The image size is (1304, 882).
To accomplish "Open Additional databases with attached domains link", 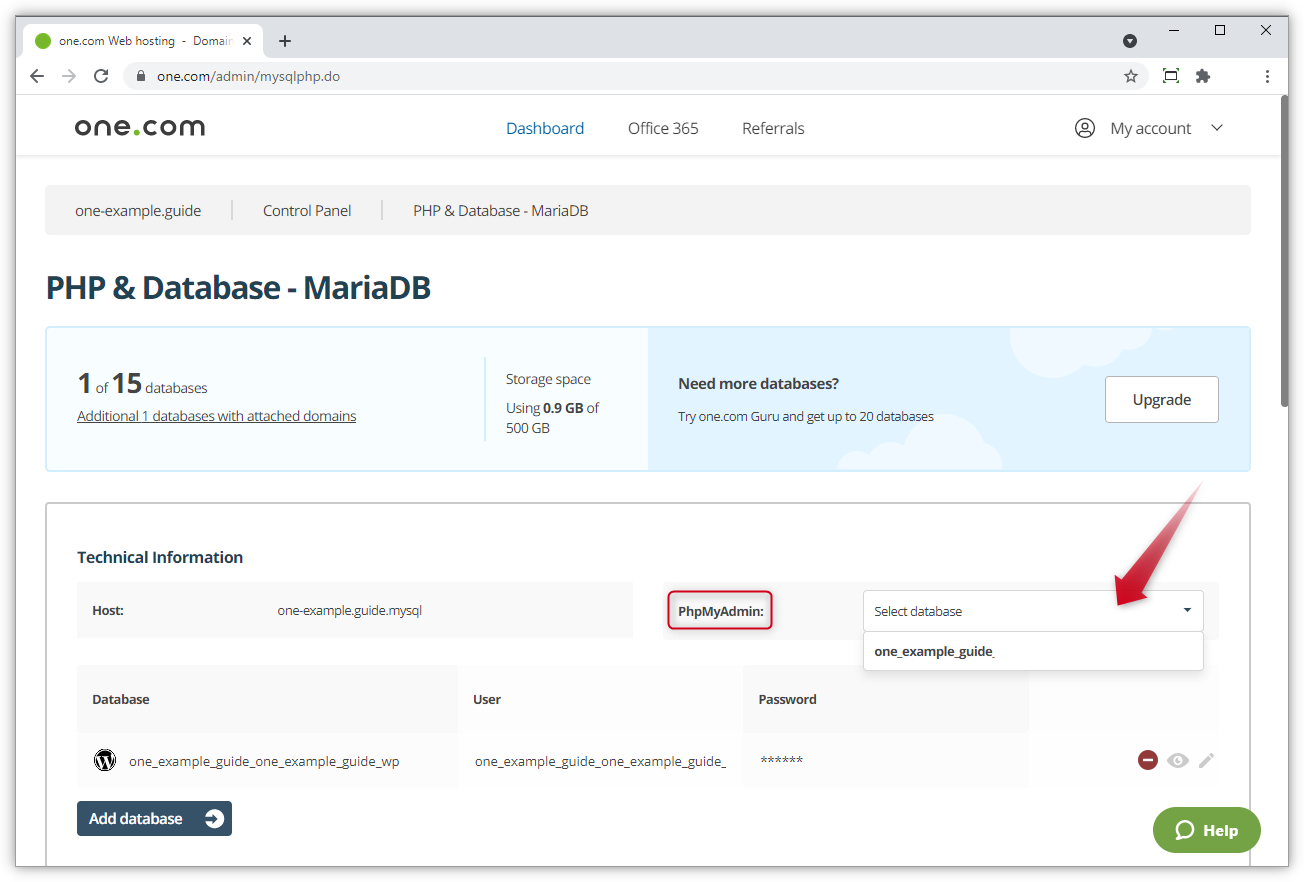I will pyautogui.click(x=216, y=416).
